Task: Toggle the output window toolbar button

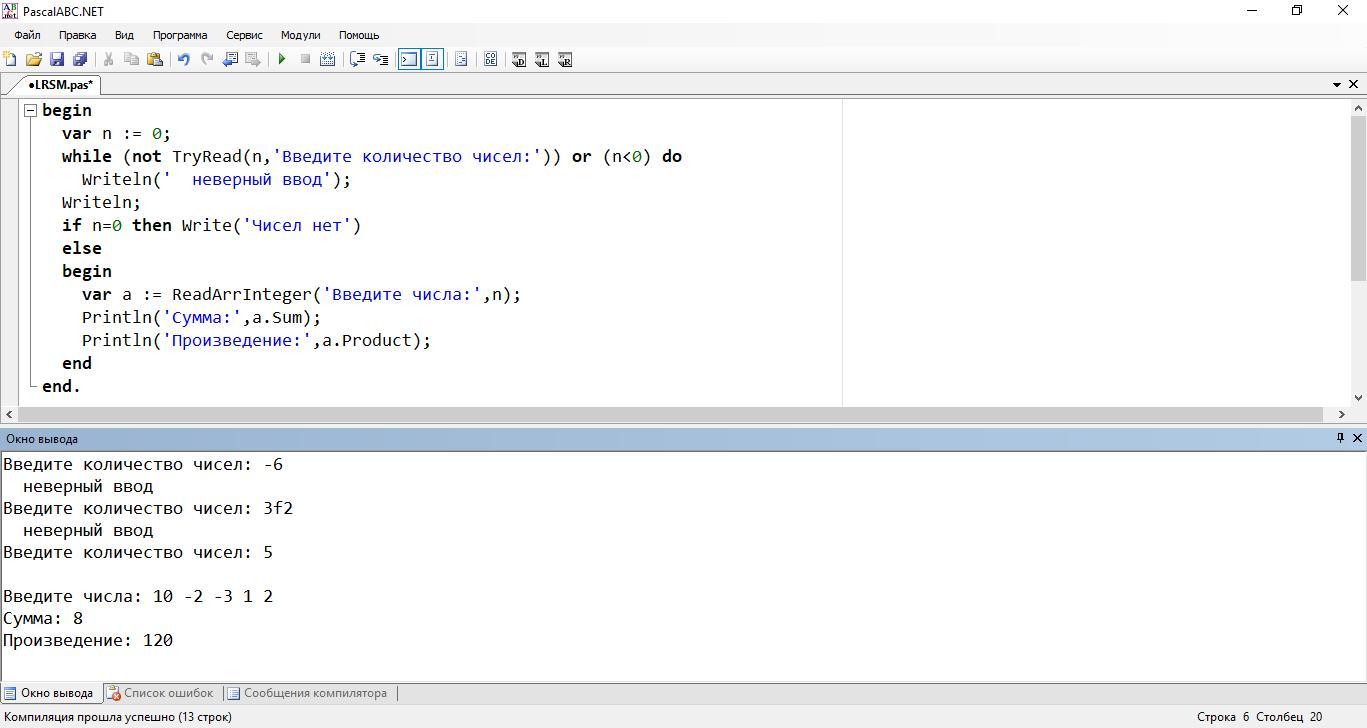Action: pos(409,60)
